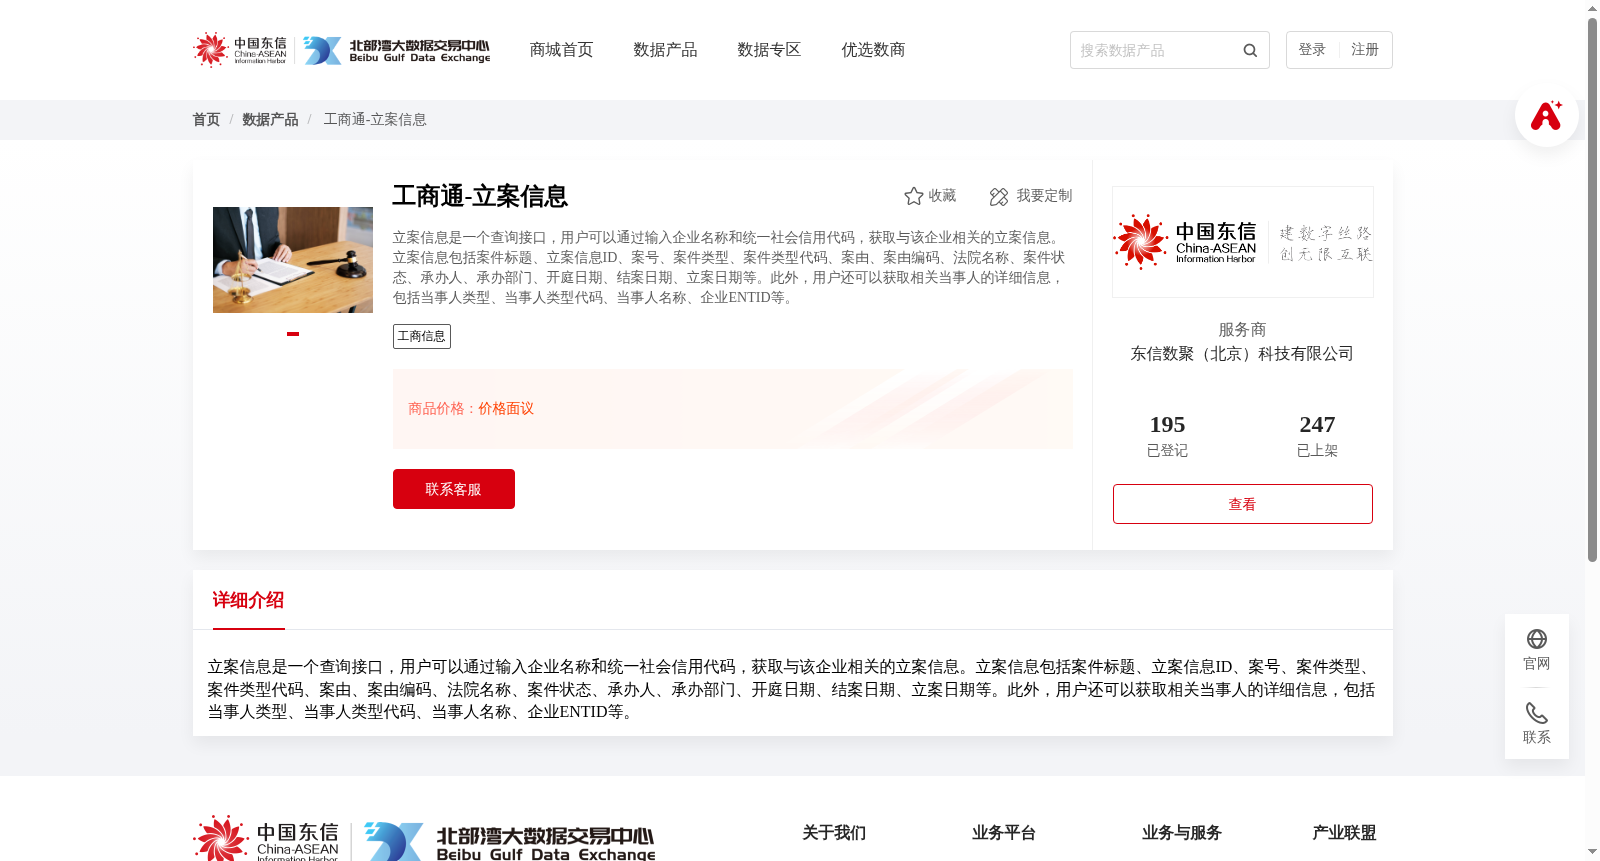Click the footer China-ASEAN logo

(266, 839)
